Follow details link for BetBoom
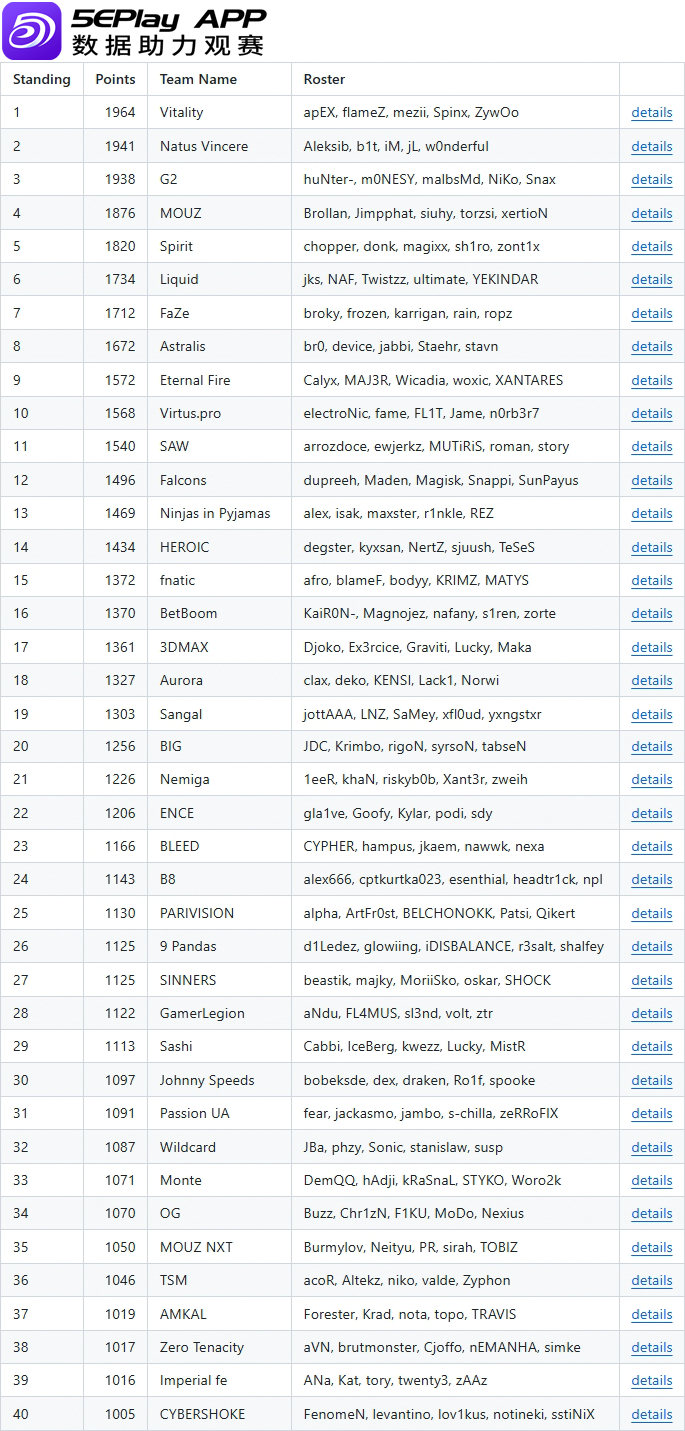This screenshot has height=1431, width=685. pos(652,613)
